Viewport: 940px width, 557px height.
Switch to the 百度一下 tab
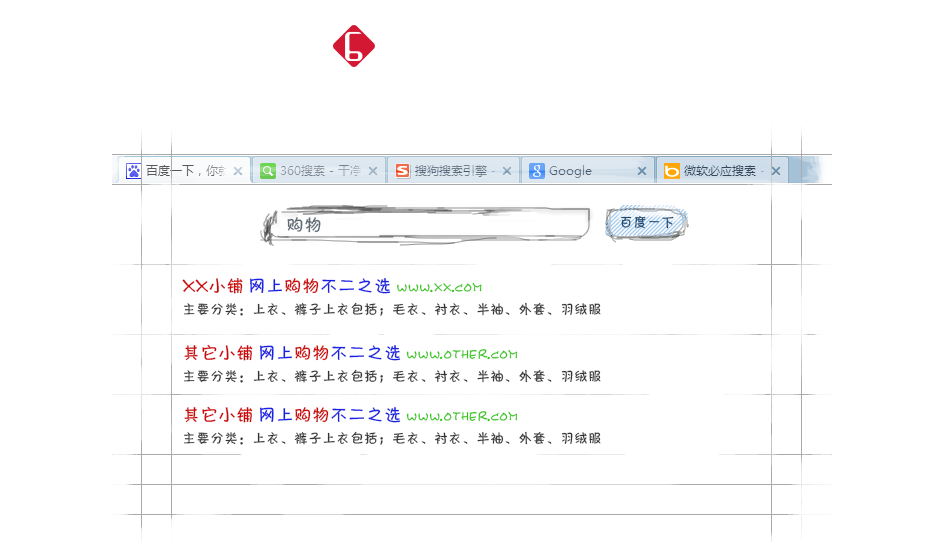pos(183,171)
